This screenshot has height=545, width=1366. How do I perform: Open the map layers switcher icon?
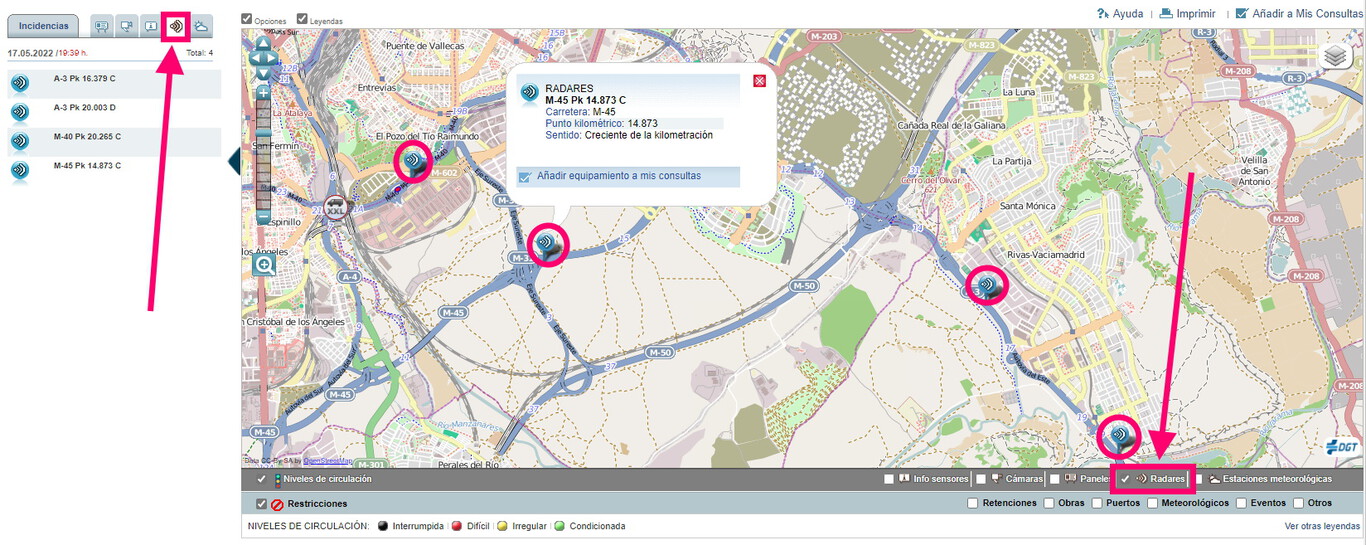1336,58
